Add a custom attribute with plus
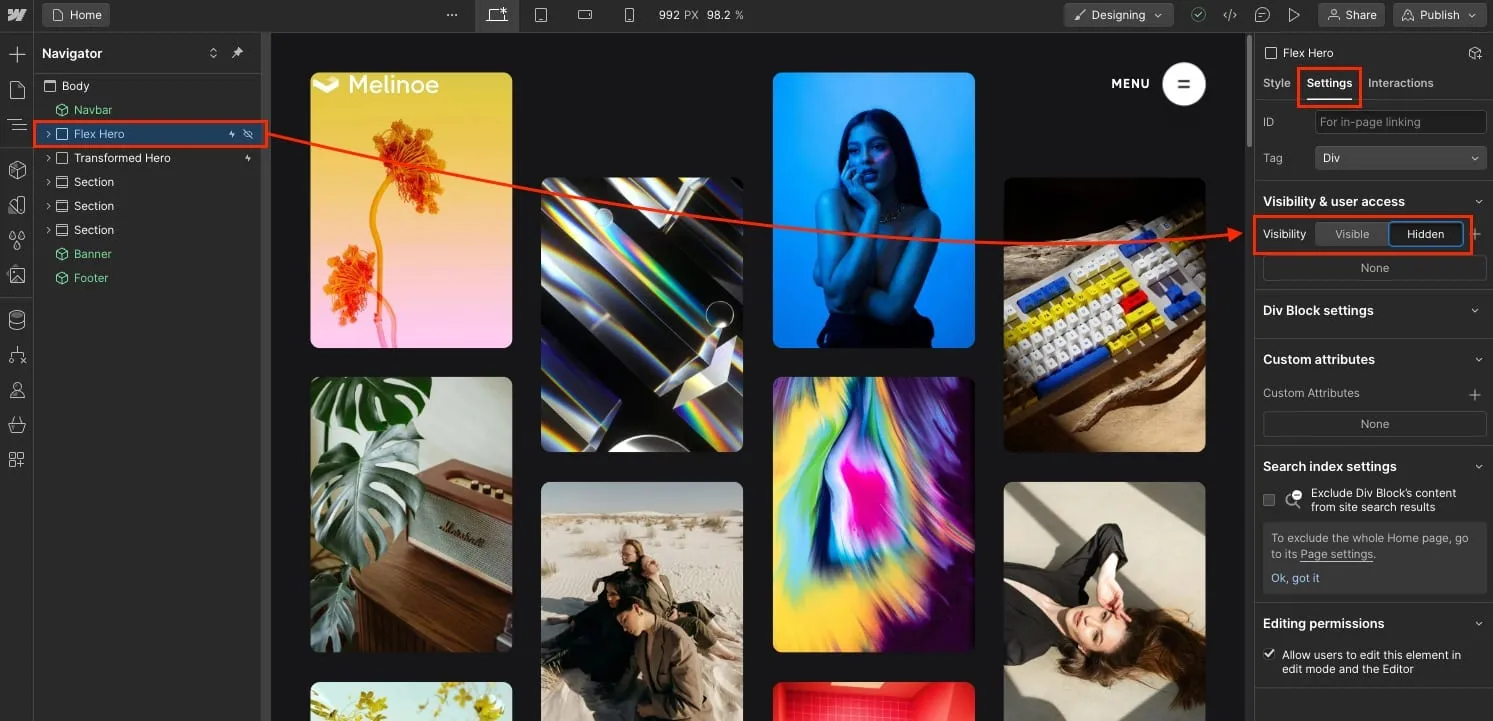This screenshot has width=1493, height=721. [x=1474, y=394]
